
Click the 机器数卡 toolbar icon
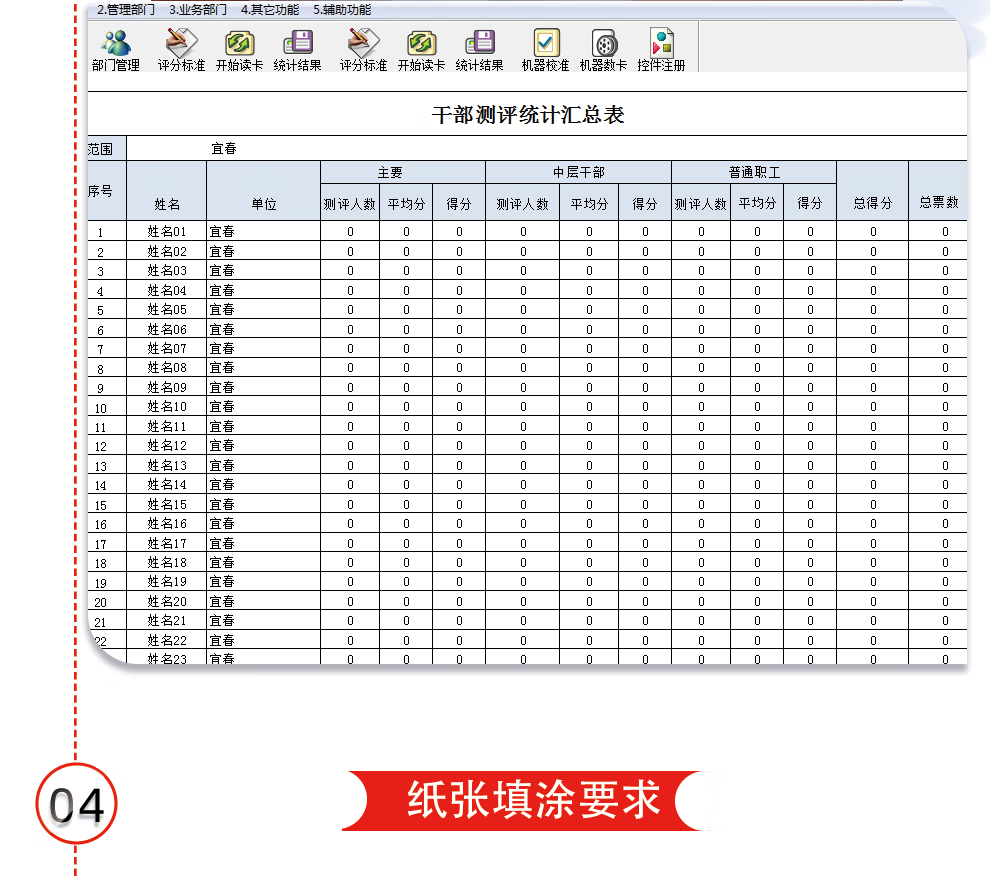pyautogui.click(x=604, y=45)
